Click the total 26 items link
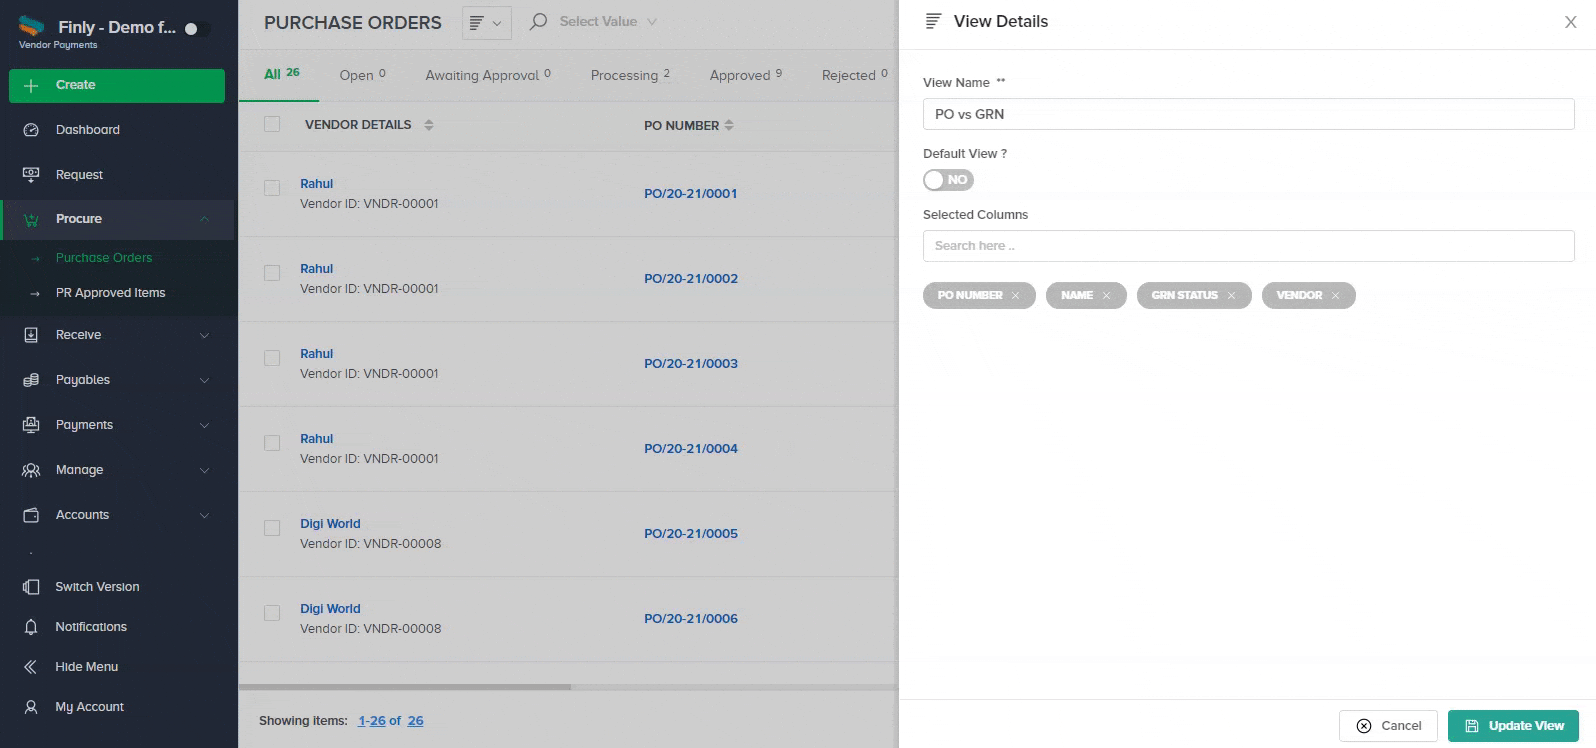The height and width of the screenshot is (748, 1596). point(415,721)
